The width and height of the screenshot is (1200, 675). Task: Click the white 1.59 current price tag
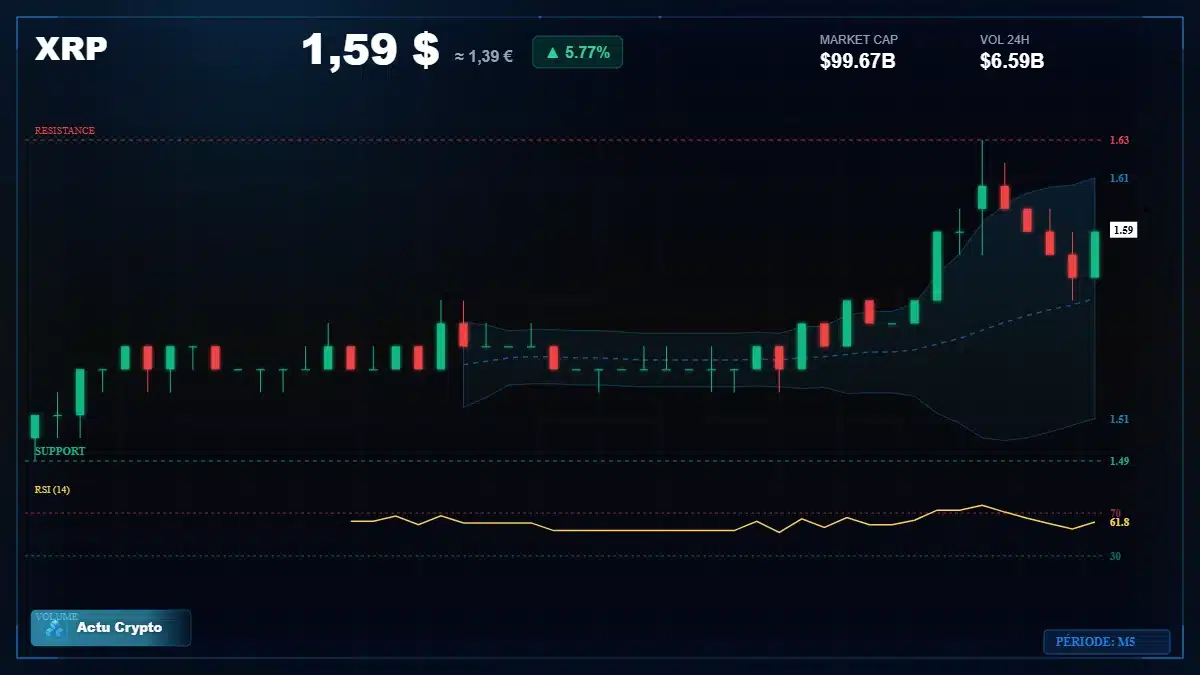point(1123,230)
